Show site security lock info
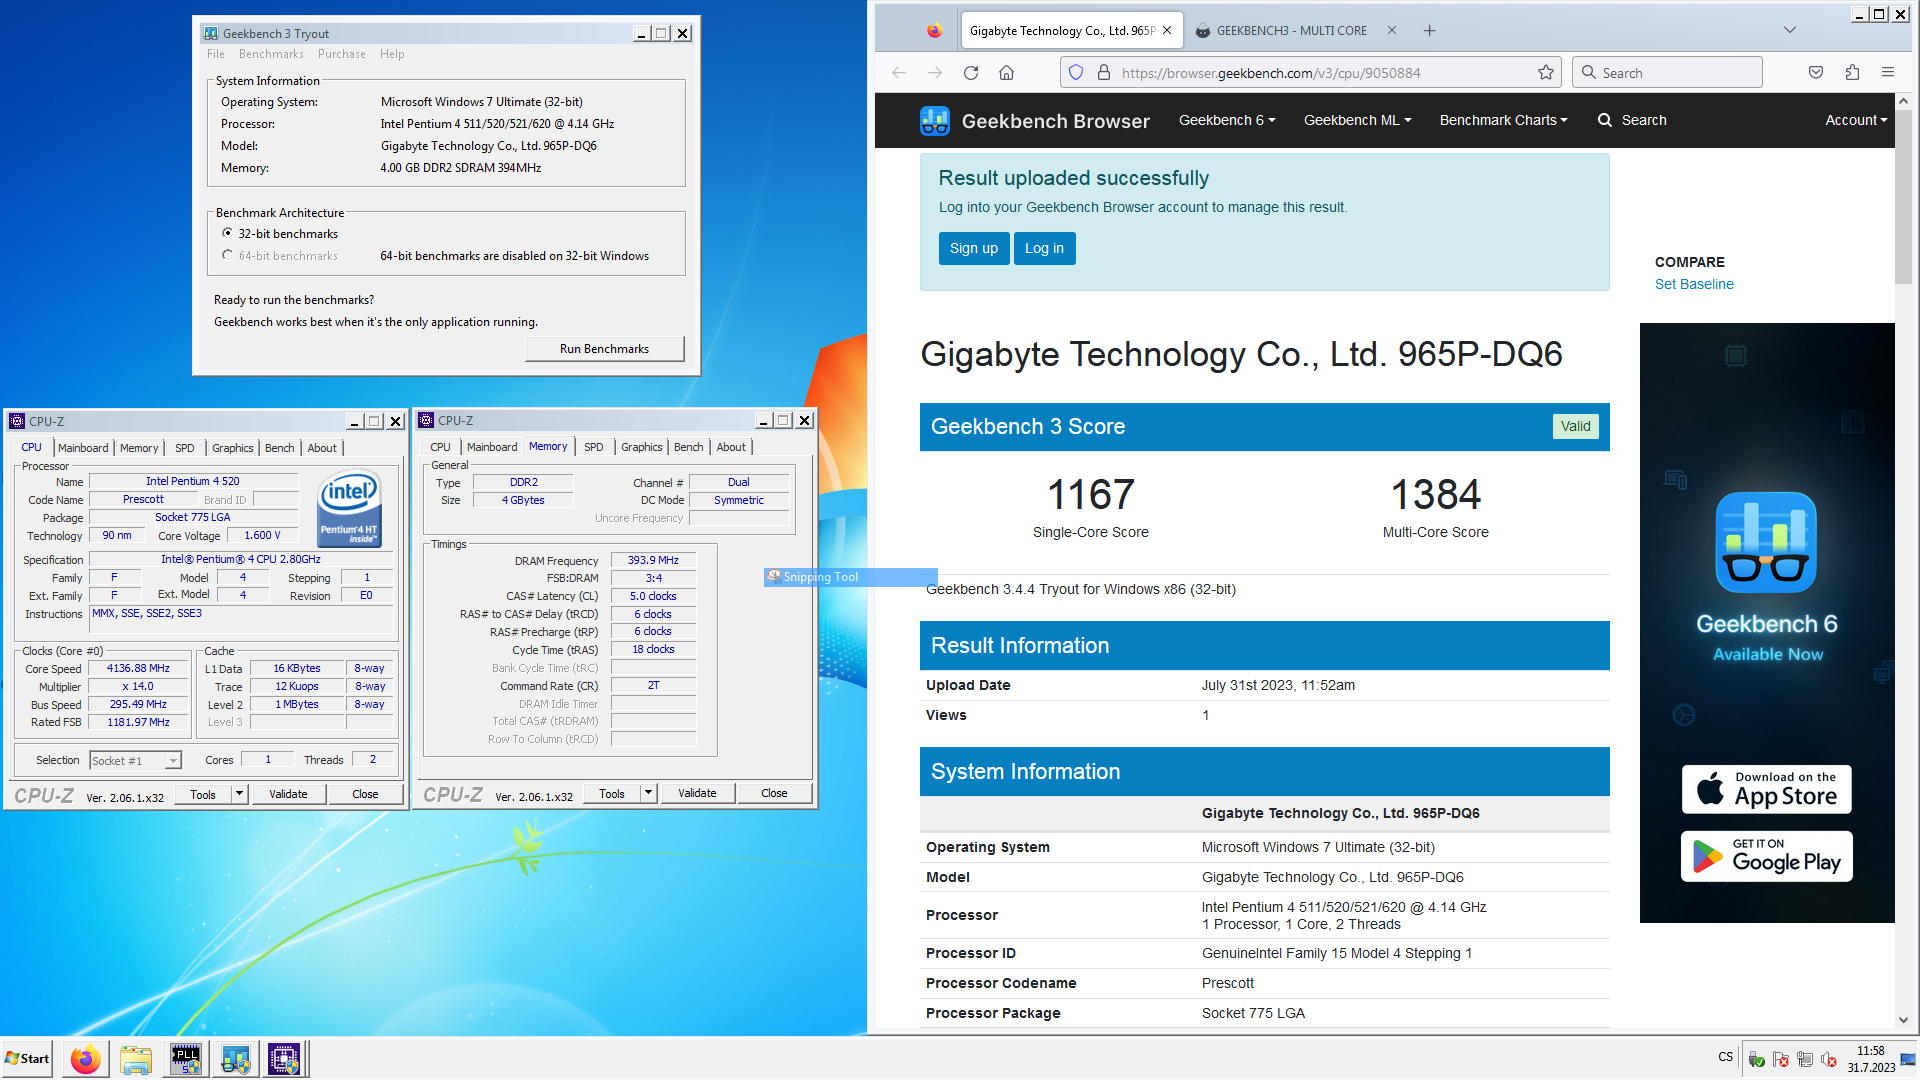 (1104, 72)
